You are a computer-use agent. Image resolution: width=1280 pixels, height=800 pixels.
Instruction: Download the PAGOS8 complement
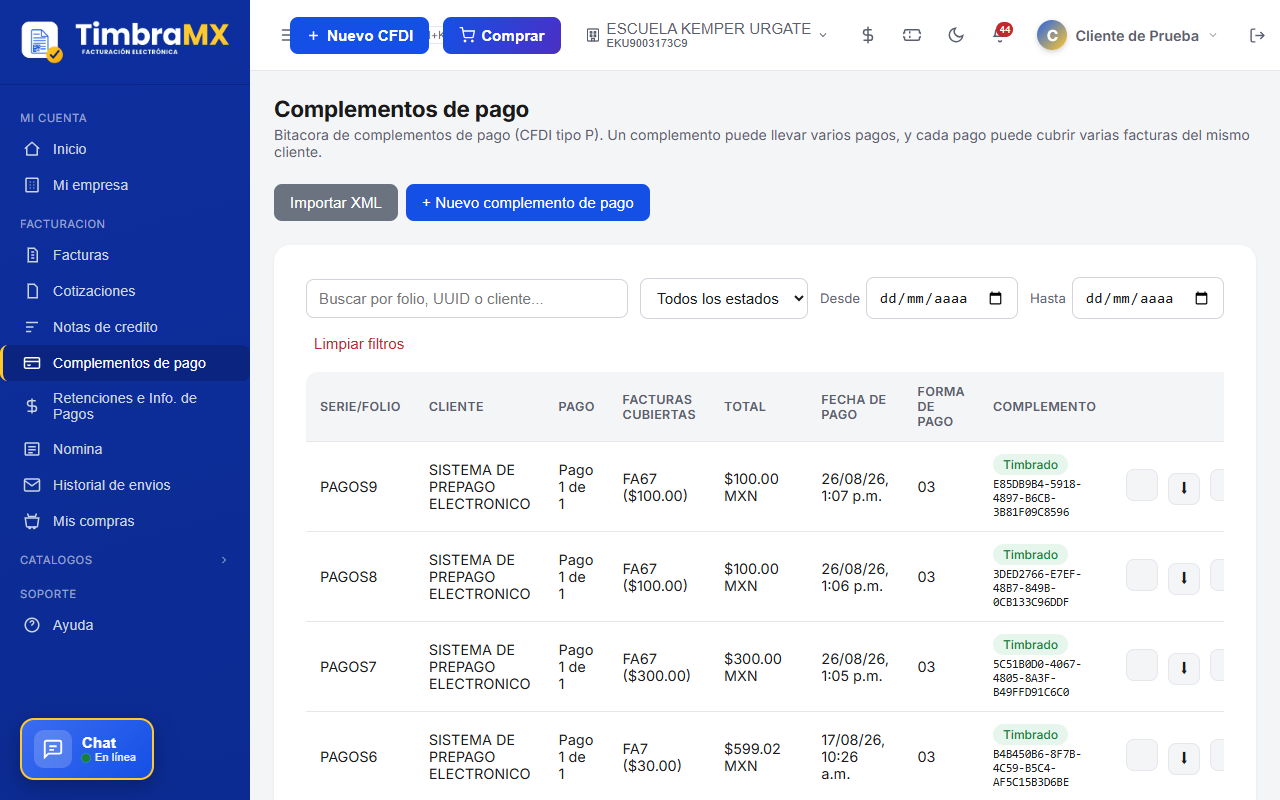coord(1184,578)
